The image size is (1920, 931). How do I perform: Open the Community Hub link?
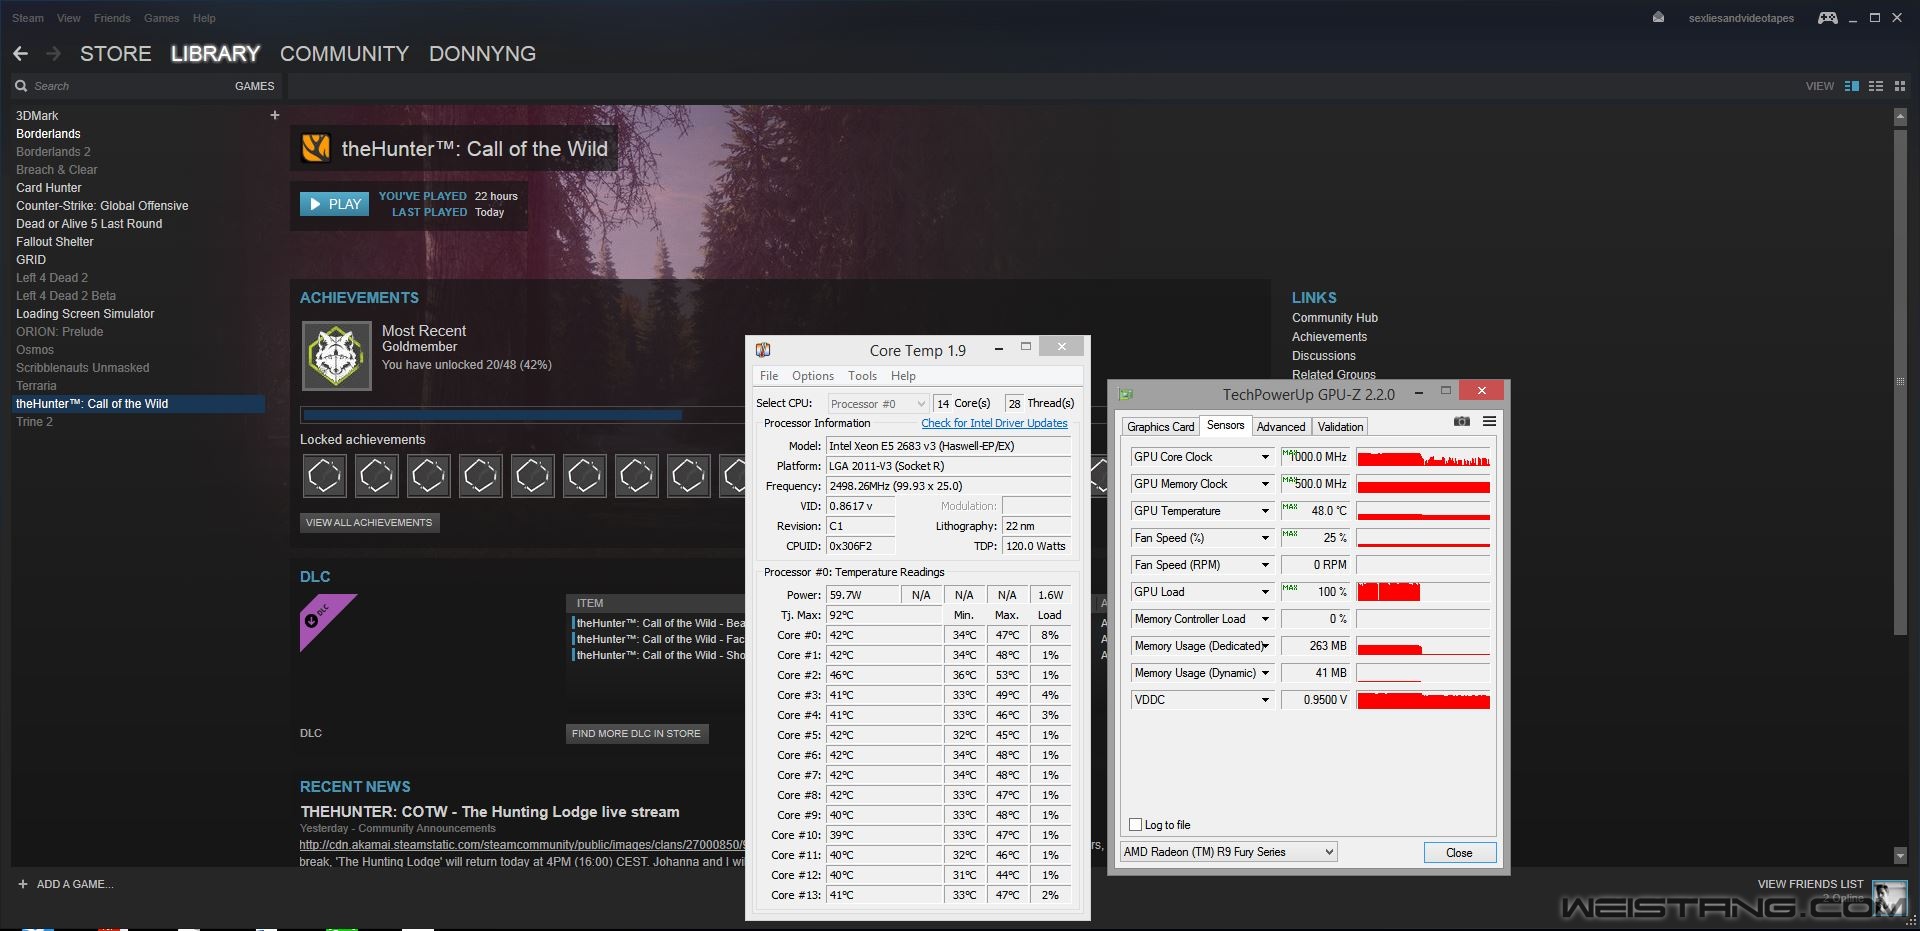point(1334,318)
